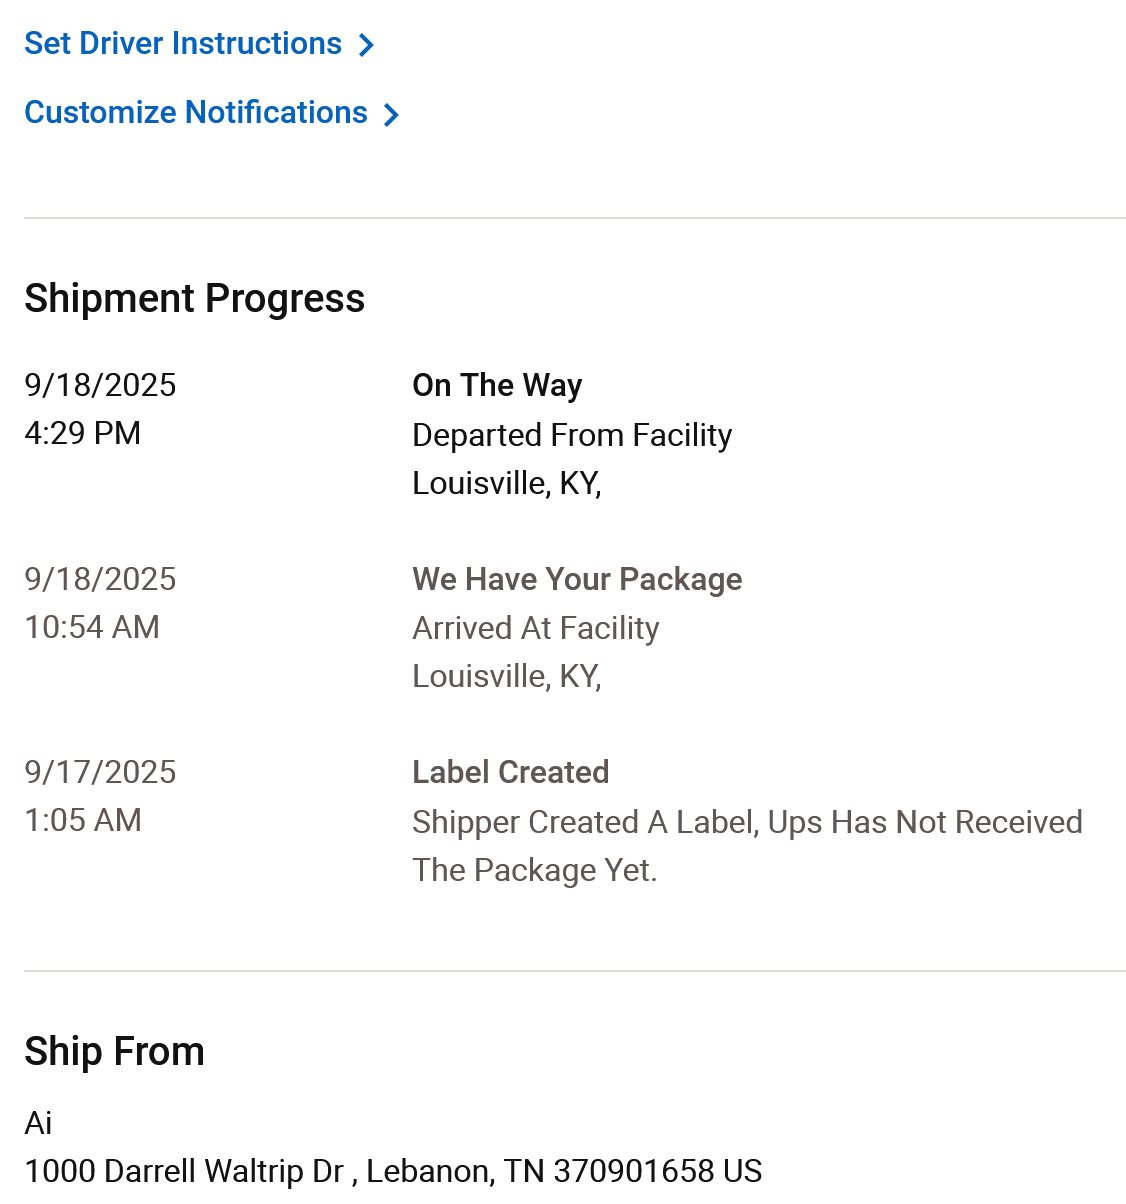This screenshot has width=1126, height=1204.
Task: Click the Shipment Progress heading
Action: 194,299
